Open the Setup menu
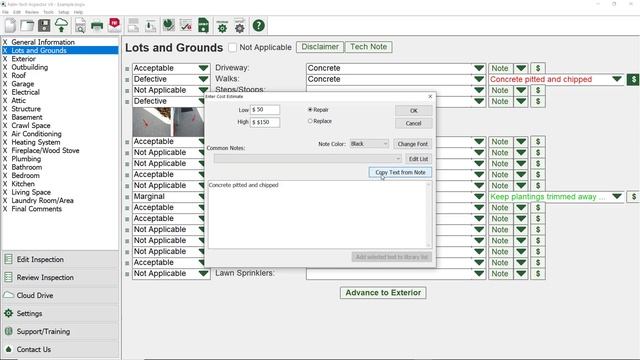Screen dimensions: 640x360 pyautogui.click(x=64, y=12)
